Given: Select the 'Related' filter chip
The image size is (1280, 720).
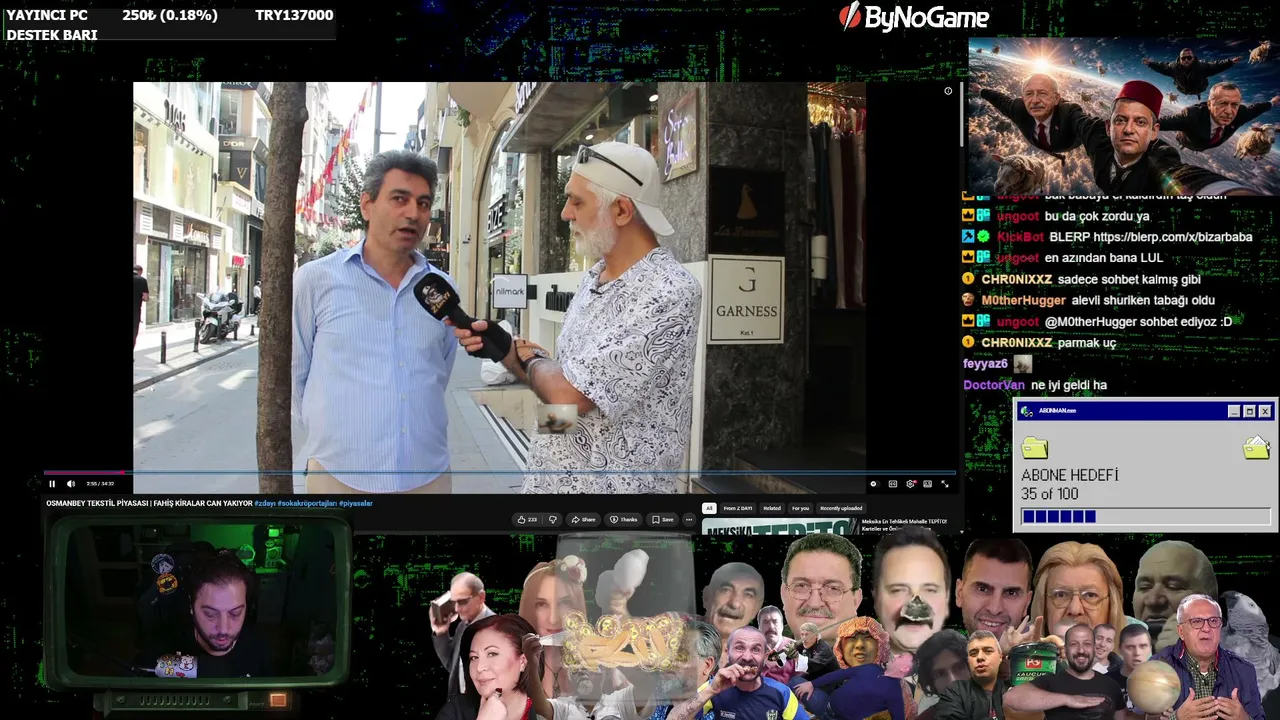Looking at the screenshot, I should (x=772, y=508).
